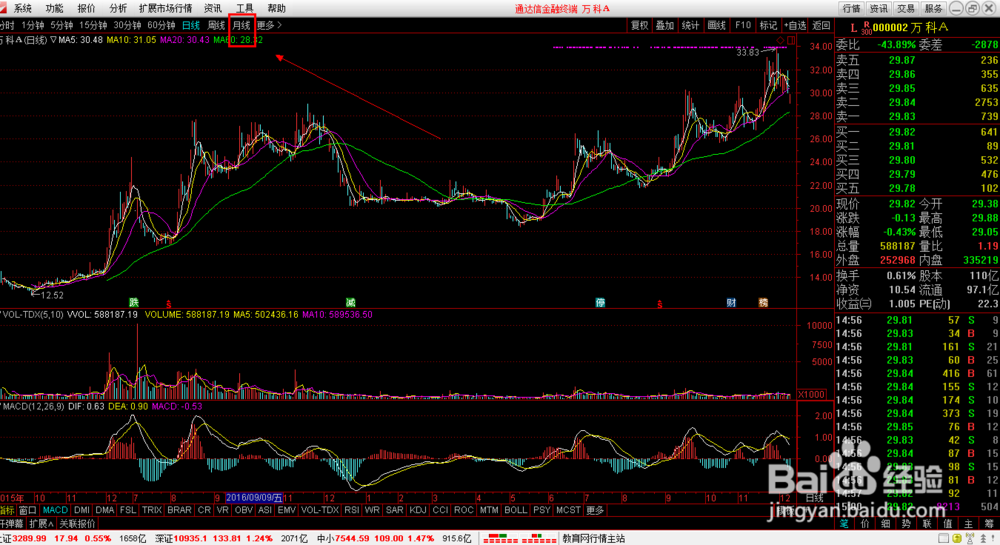Click the diamond icon above the price axis
This screenshot has width=1000, height=545.
click(780, 40)
